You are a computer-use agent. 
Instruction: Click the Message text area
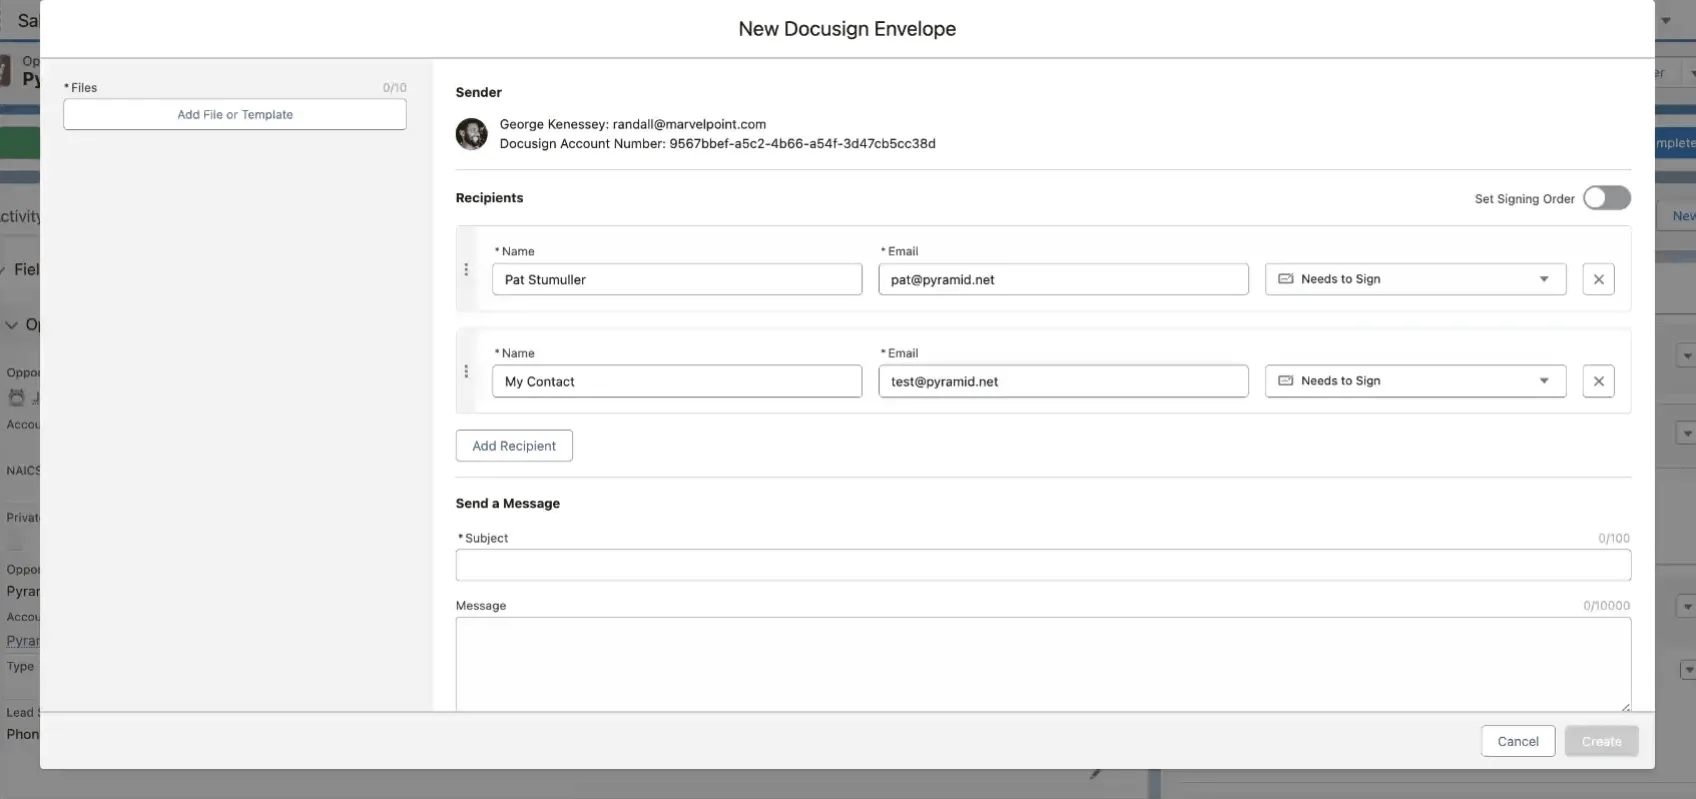pos(1043,664)
